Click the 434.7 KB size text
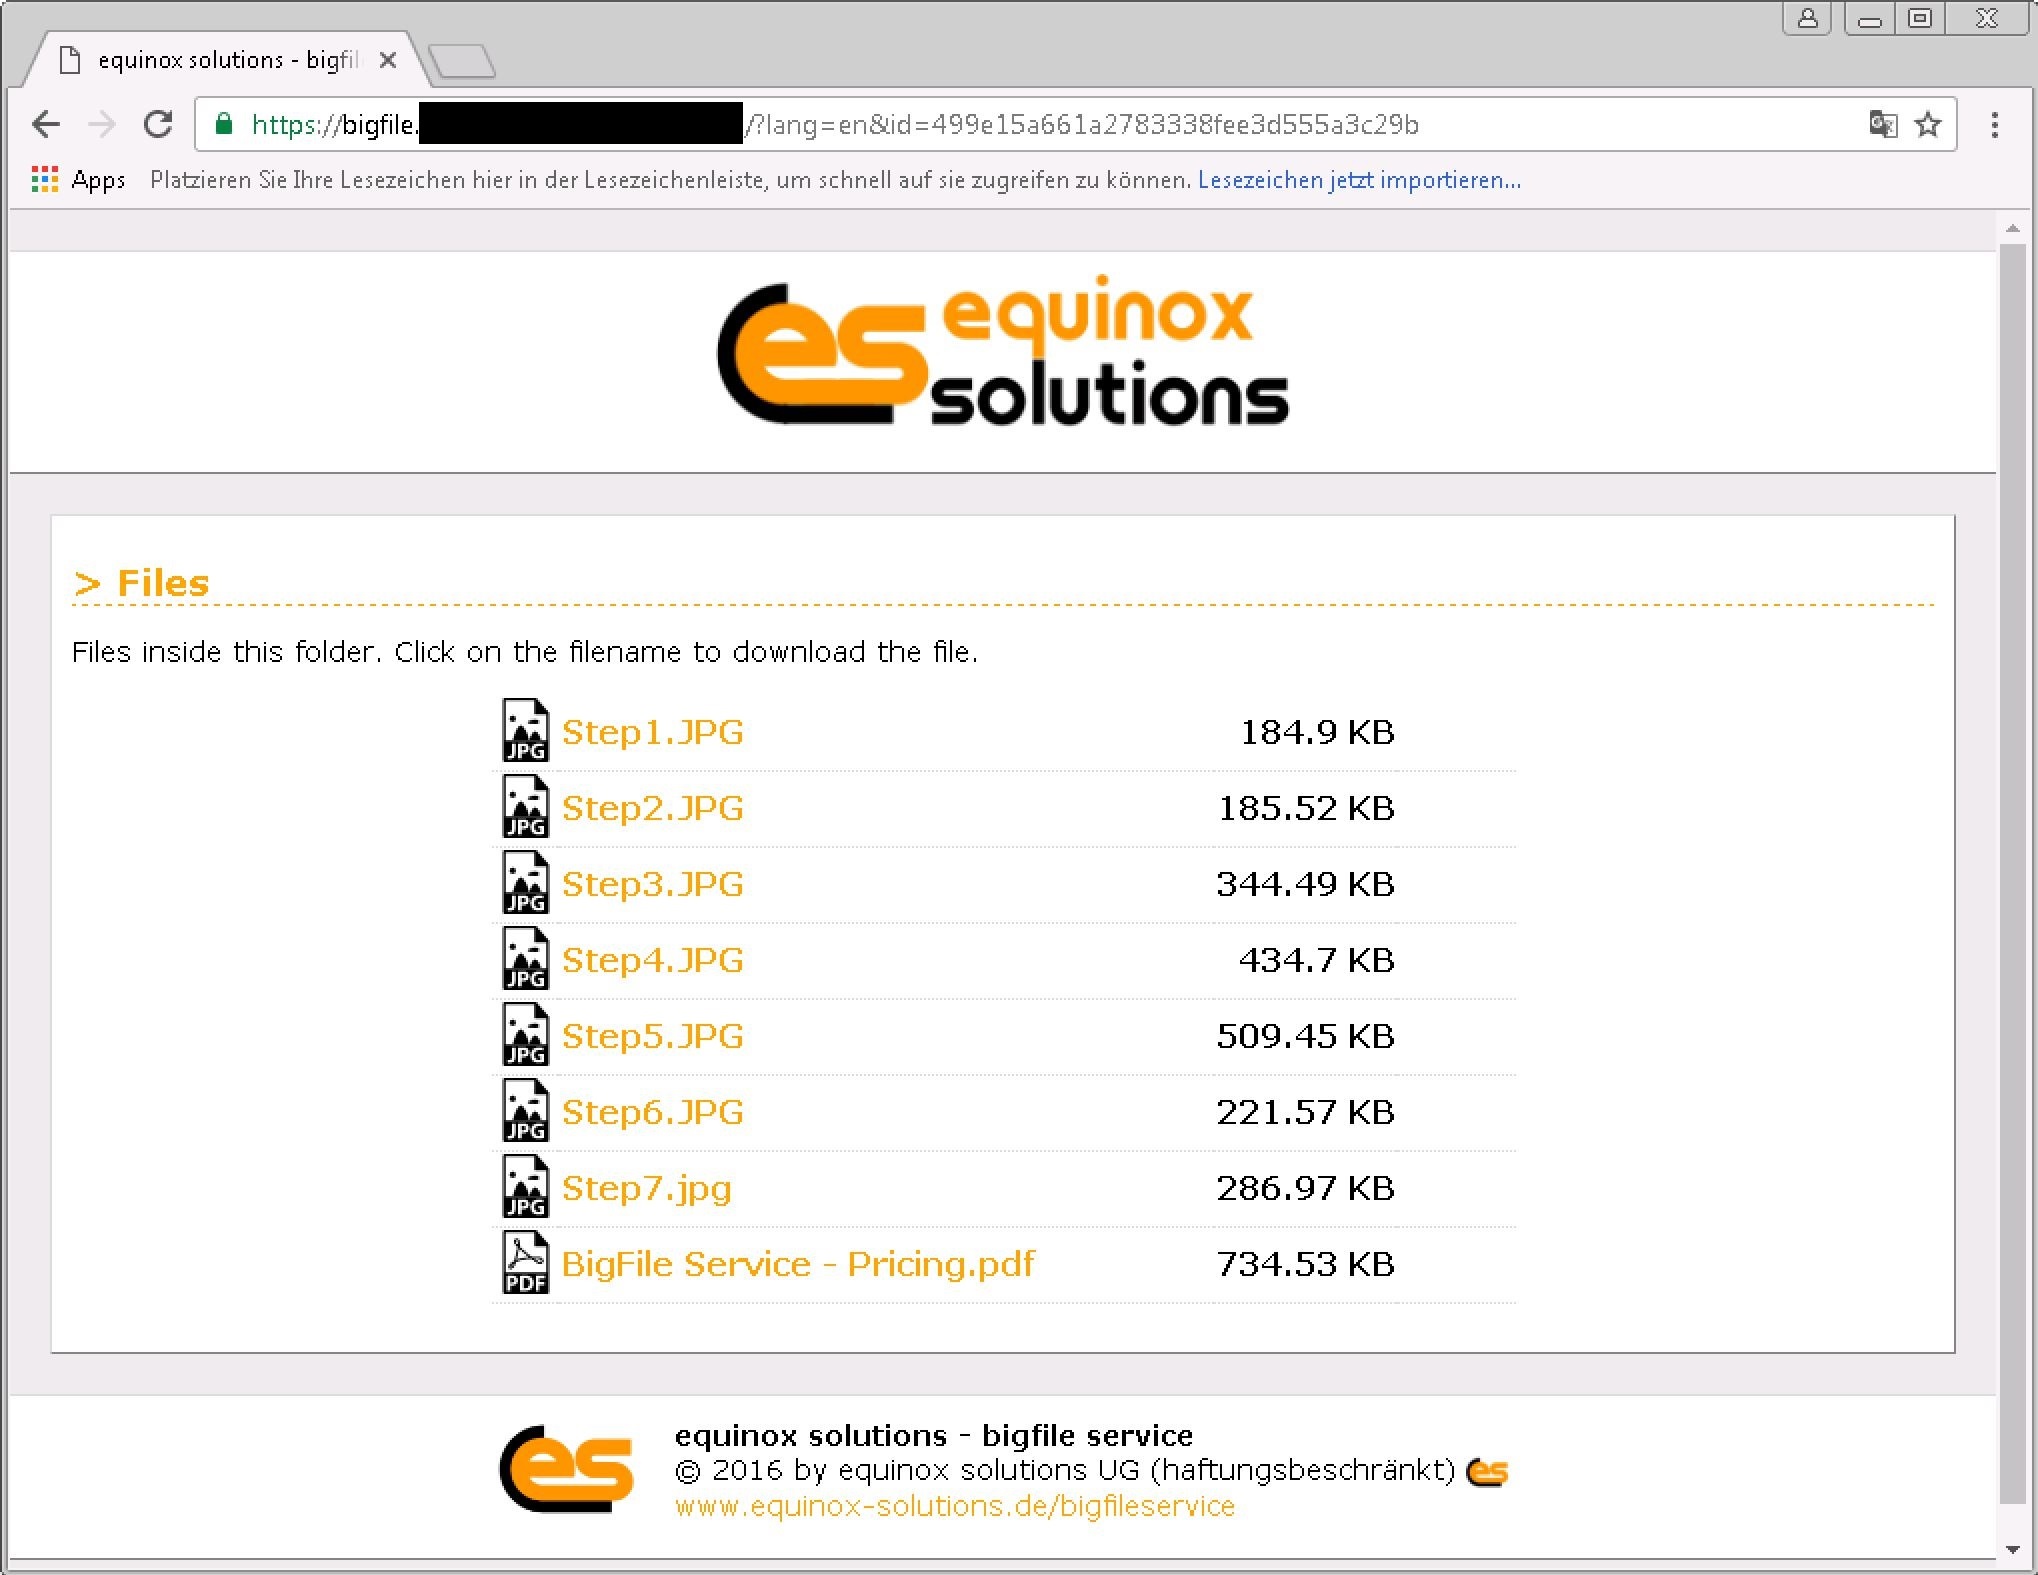Image resolution: width=2038 pixels, height=1575 pixels. (1317, 960)
